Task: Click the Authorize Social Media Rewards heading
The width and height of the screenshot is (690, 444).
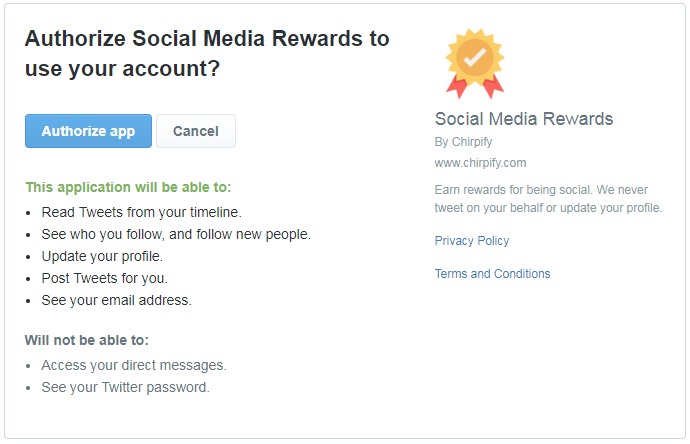Action: click(x=207, y=53)
